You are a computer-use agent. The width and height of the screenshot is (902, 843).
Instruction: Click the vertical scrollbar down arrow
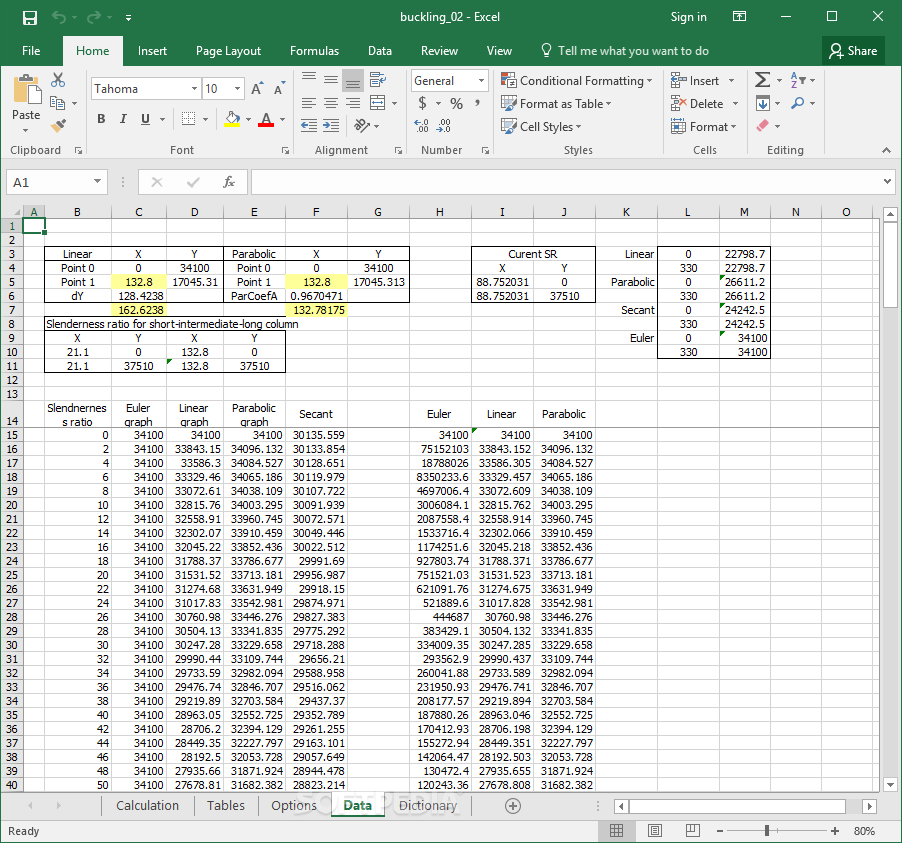point(890,784)
